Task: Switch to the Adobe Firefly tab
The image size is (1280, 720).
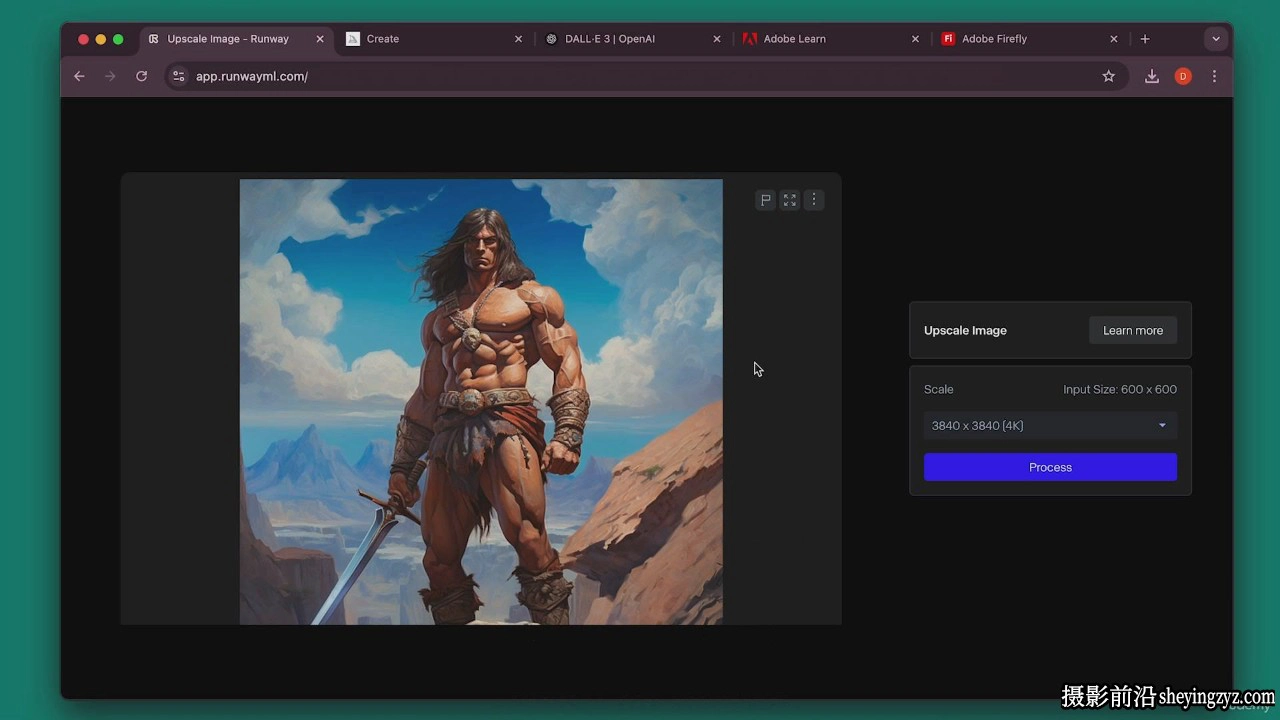Action: (1030, 39)
